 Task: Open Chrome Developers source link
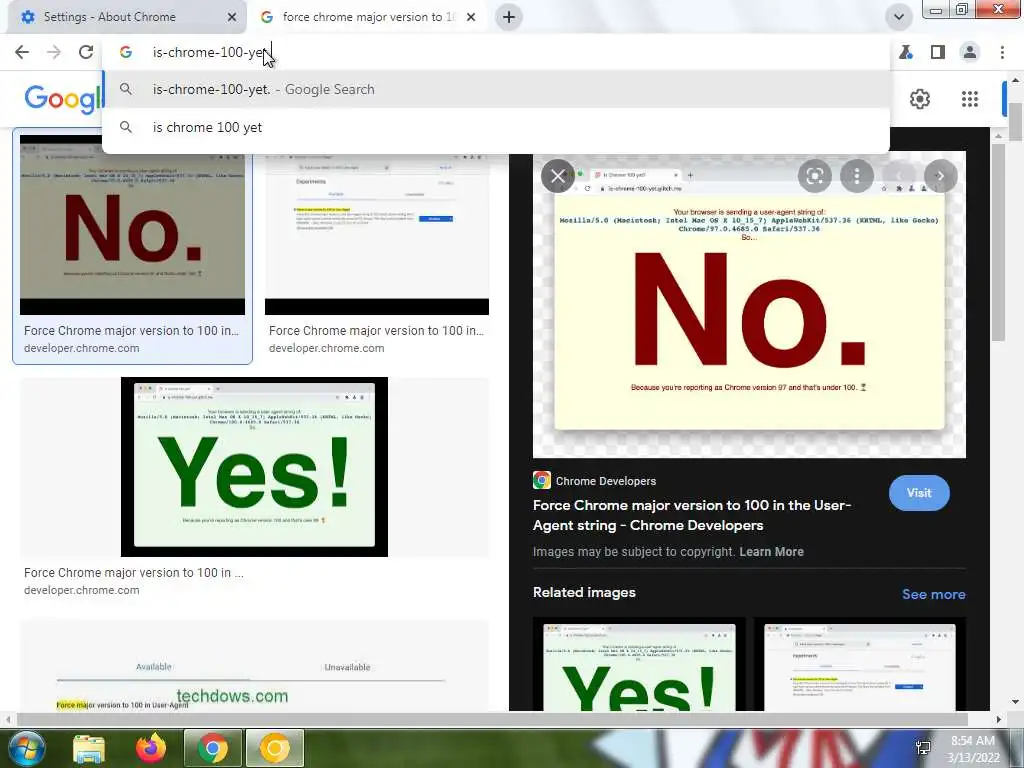(594, 481)
